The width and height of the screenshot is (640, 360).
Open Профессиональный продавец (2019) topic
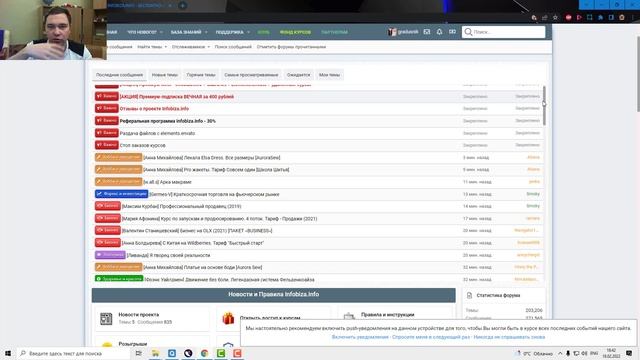coord(182,207)
